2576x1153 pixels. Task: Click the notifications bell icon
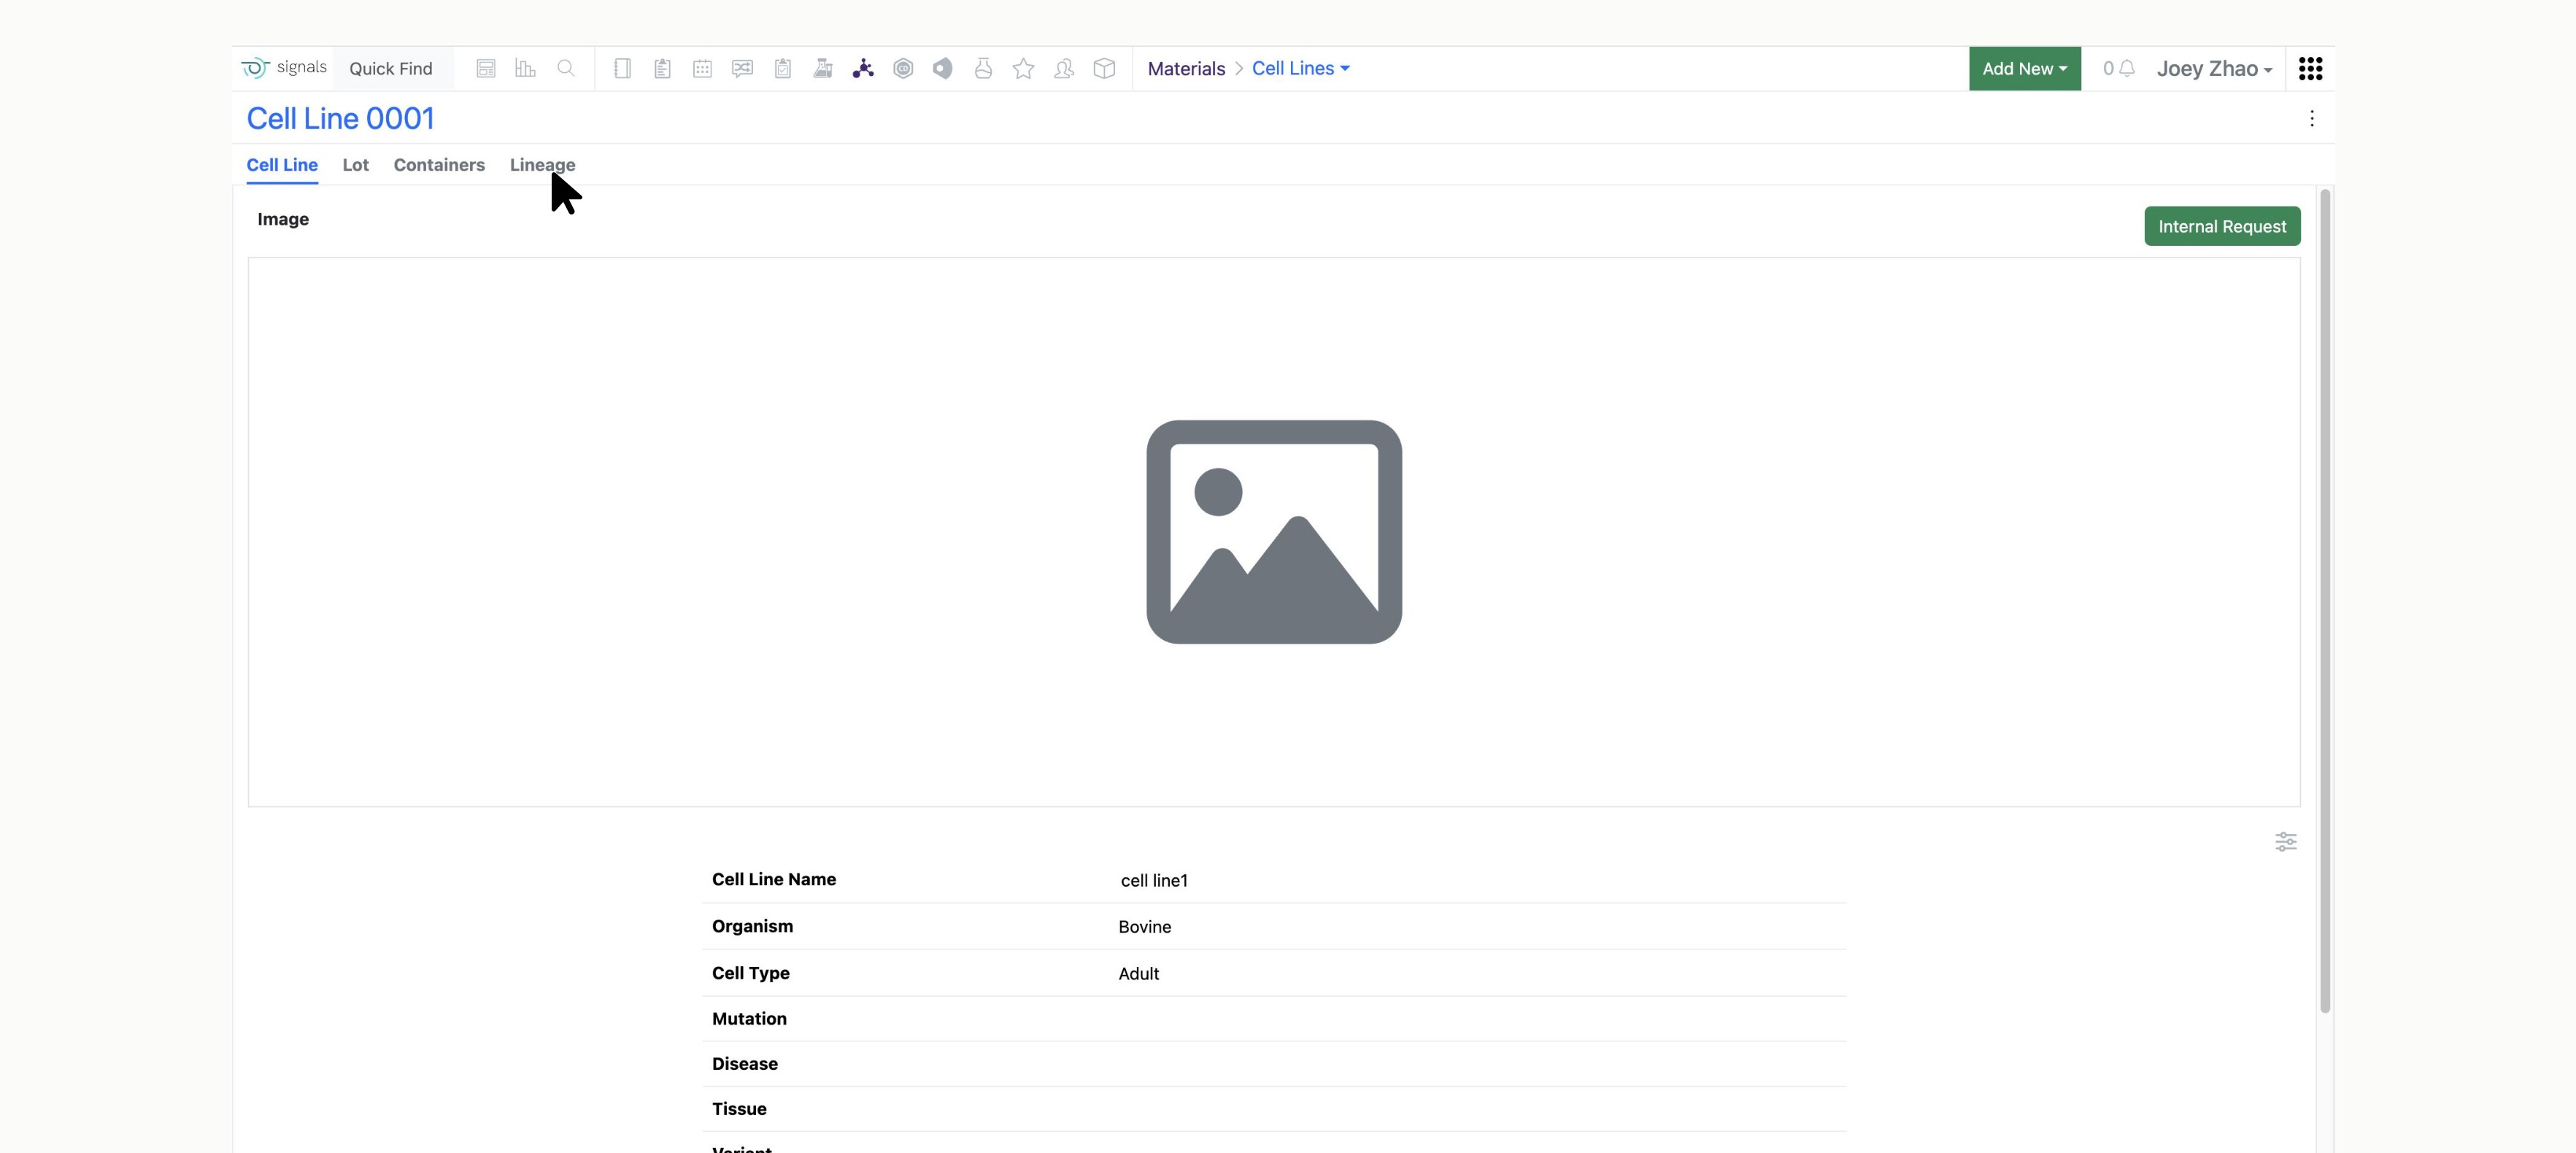tap(2127, 69)
